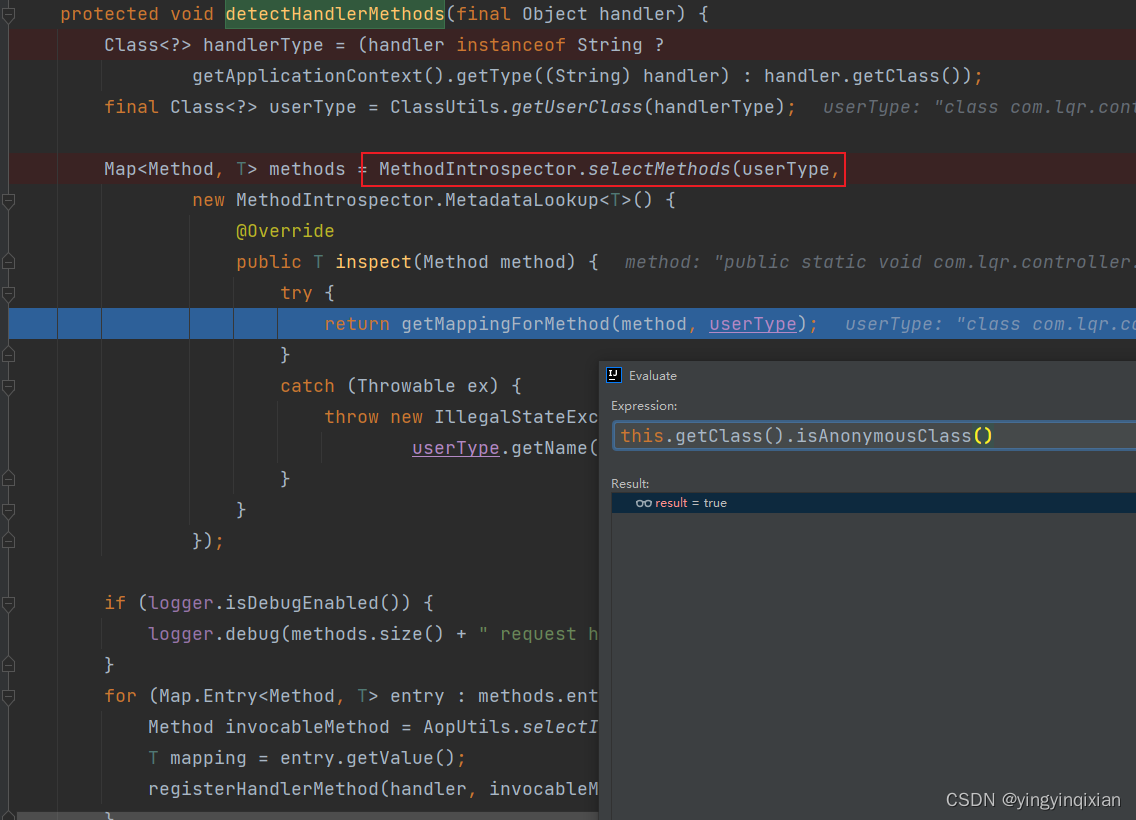Click 'registerHandlerMethod' call near the bottom
Screen dimensions: 1136x820
[264, 790]
